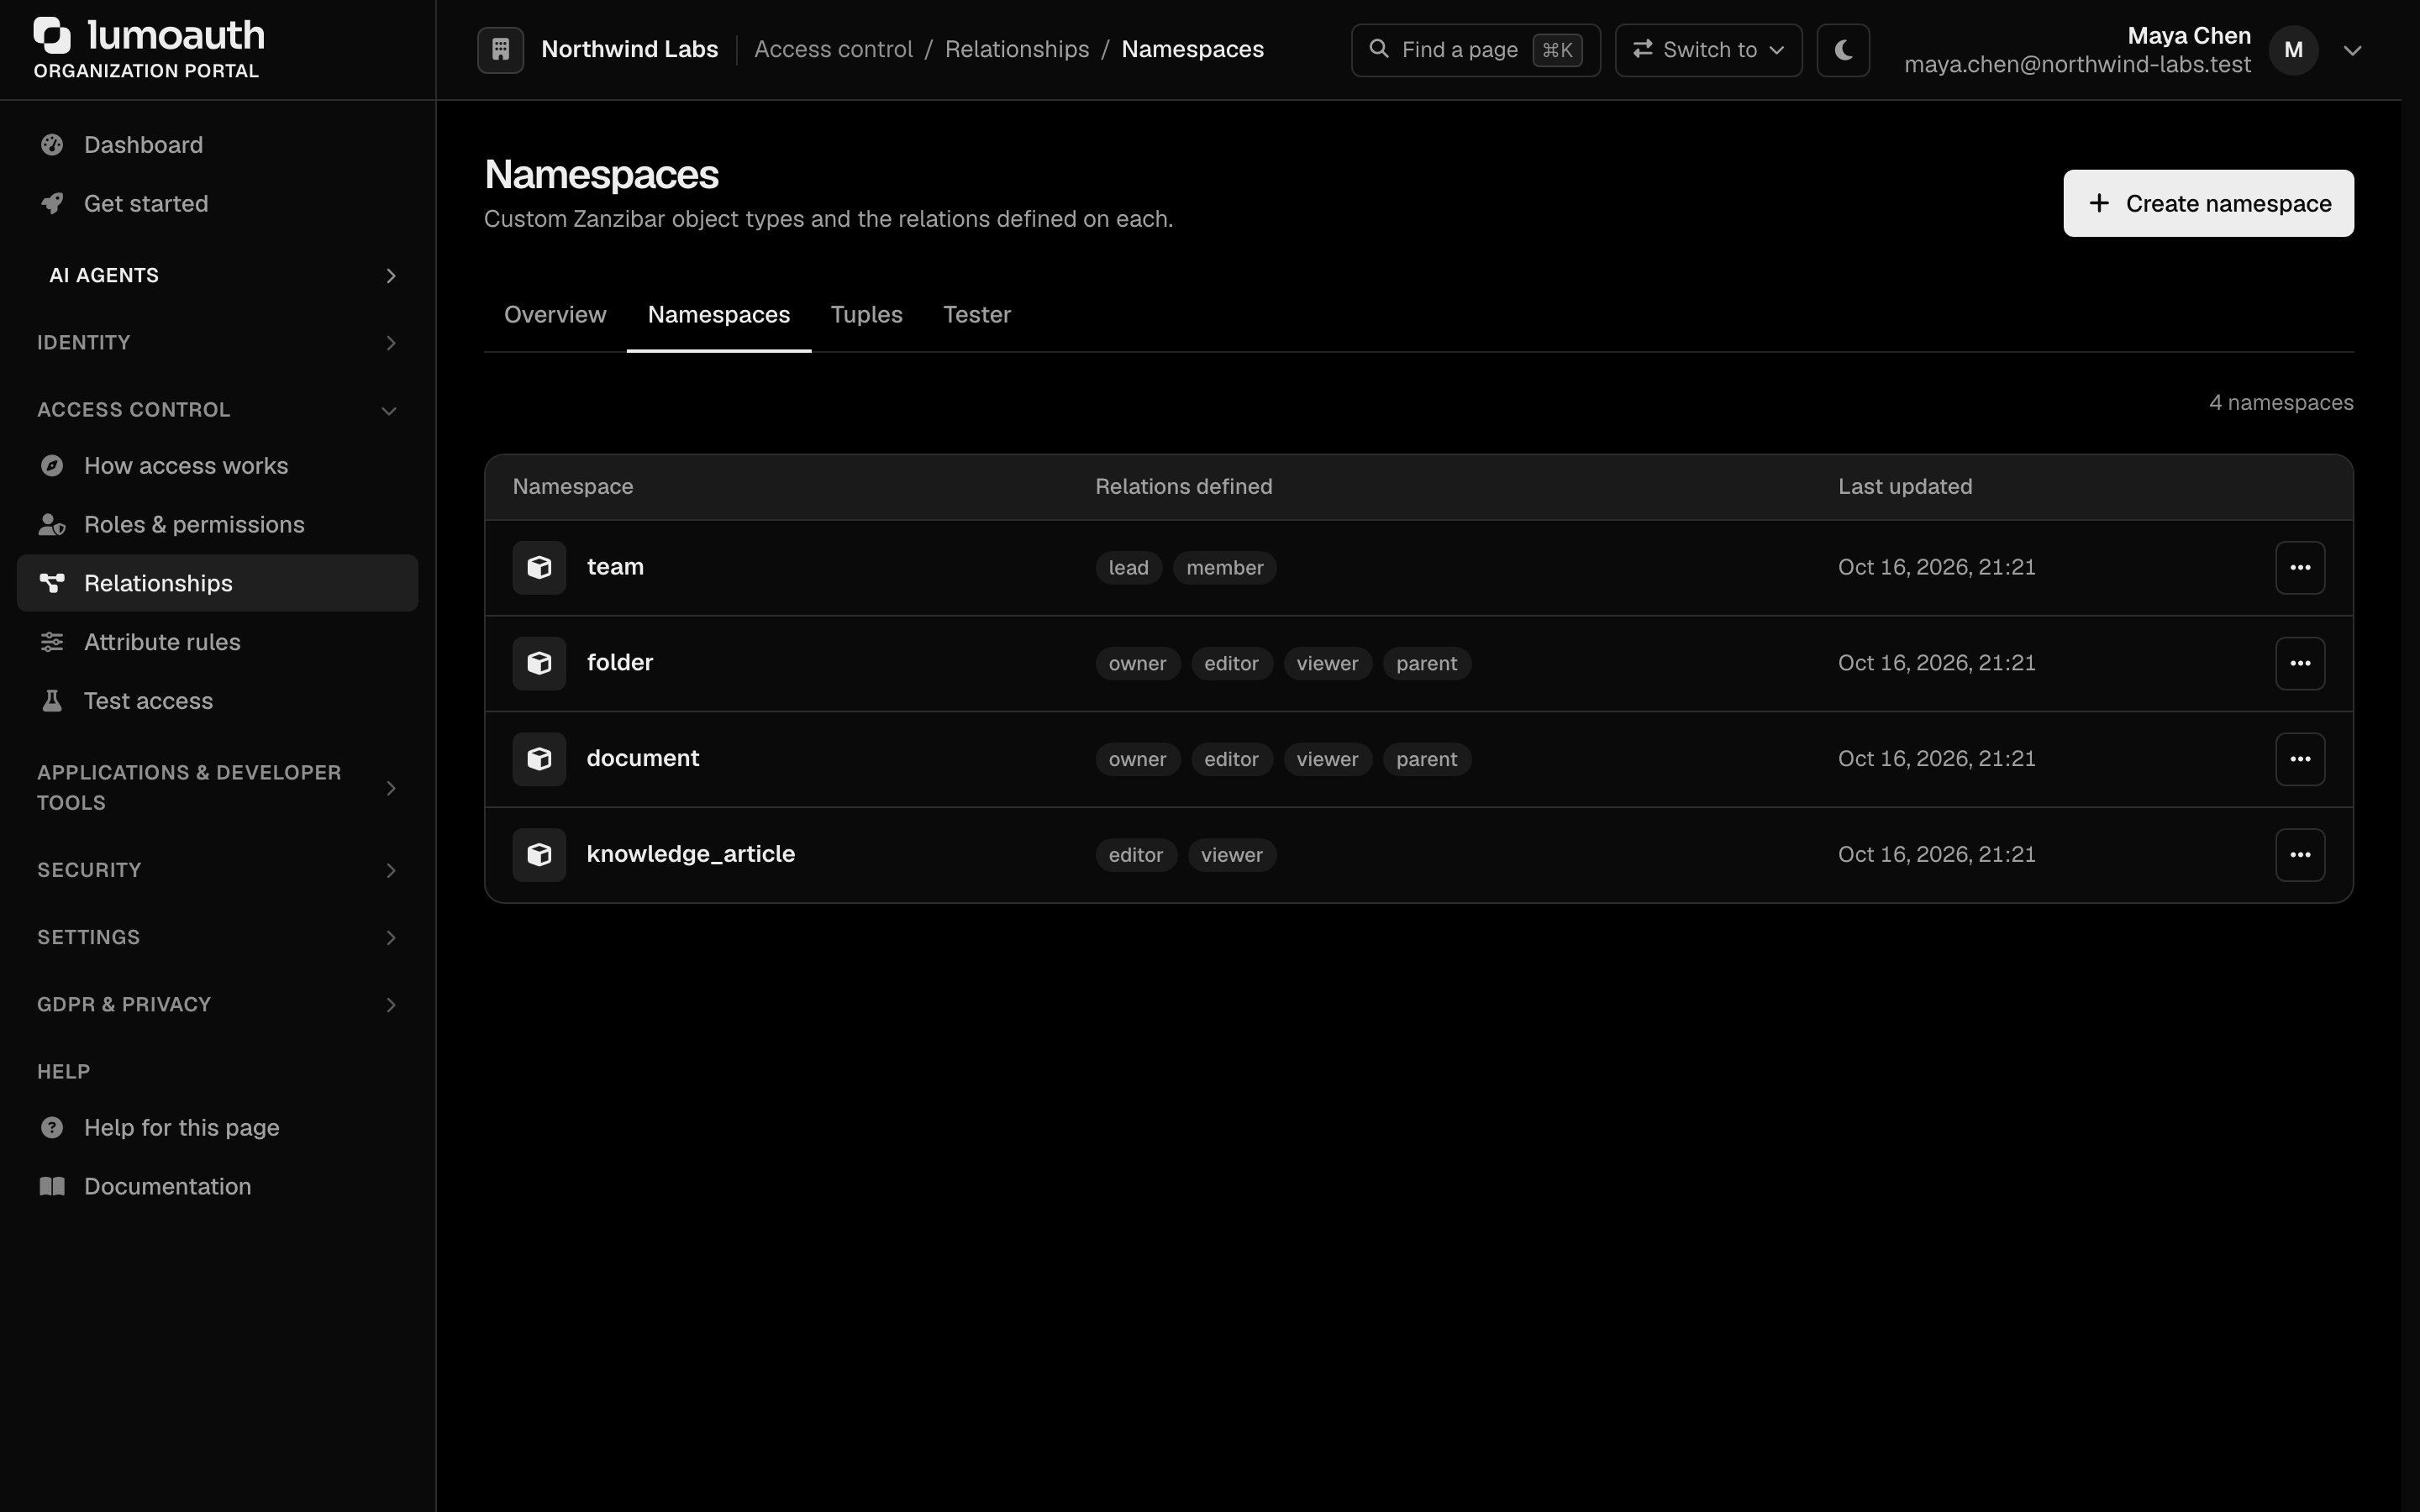Open the Documentation link
Viewport: 2420px width, 1512px height.
pyautogui.click(x=218, y=1187)
